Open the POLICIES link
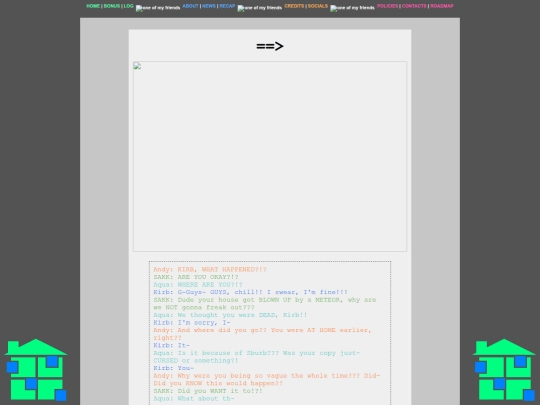The image size is (540, 405). (x=387, y=6)
